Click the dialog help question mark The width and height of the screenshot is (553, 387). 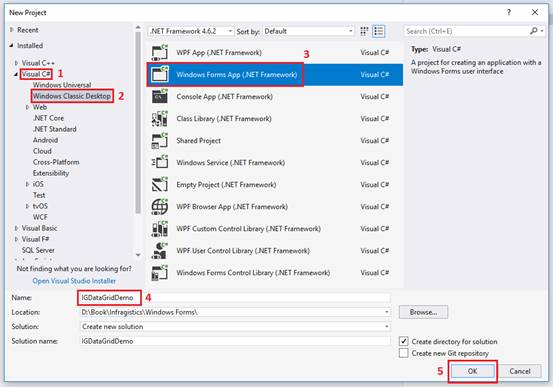tap(509, 12)
